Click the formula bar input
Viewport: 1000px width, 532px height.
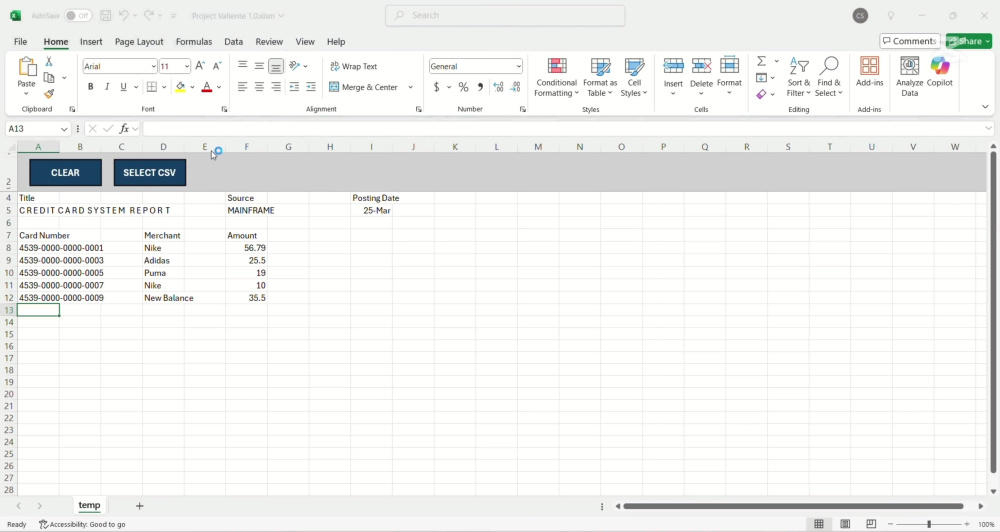coord(564,129)
